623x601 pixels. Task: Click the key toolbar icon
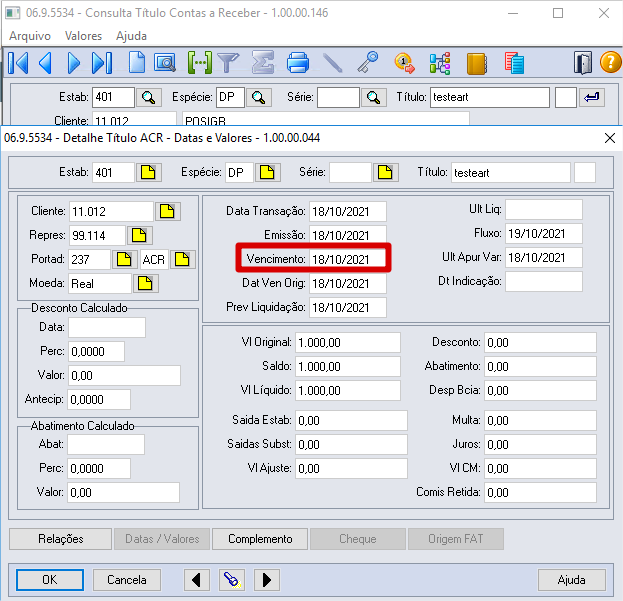368,62
